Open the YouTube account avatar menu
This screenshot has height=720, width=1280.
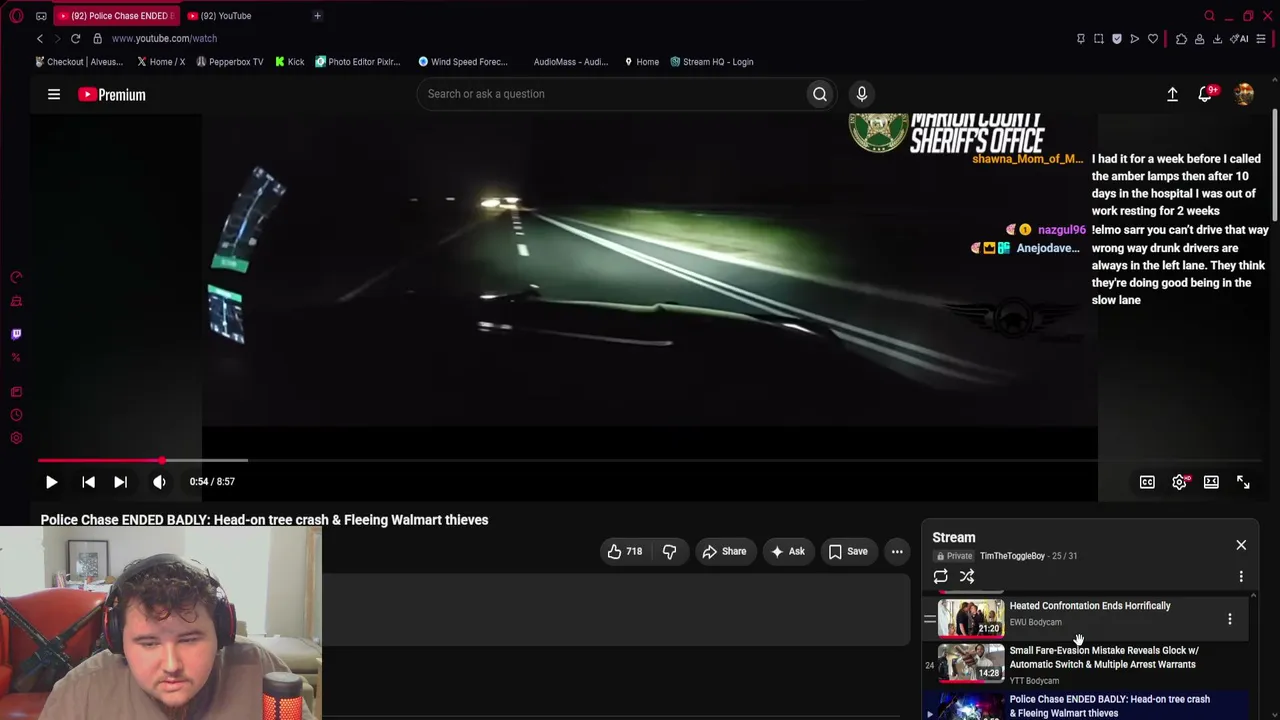1244,94
